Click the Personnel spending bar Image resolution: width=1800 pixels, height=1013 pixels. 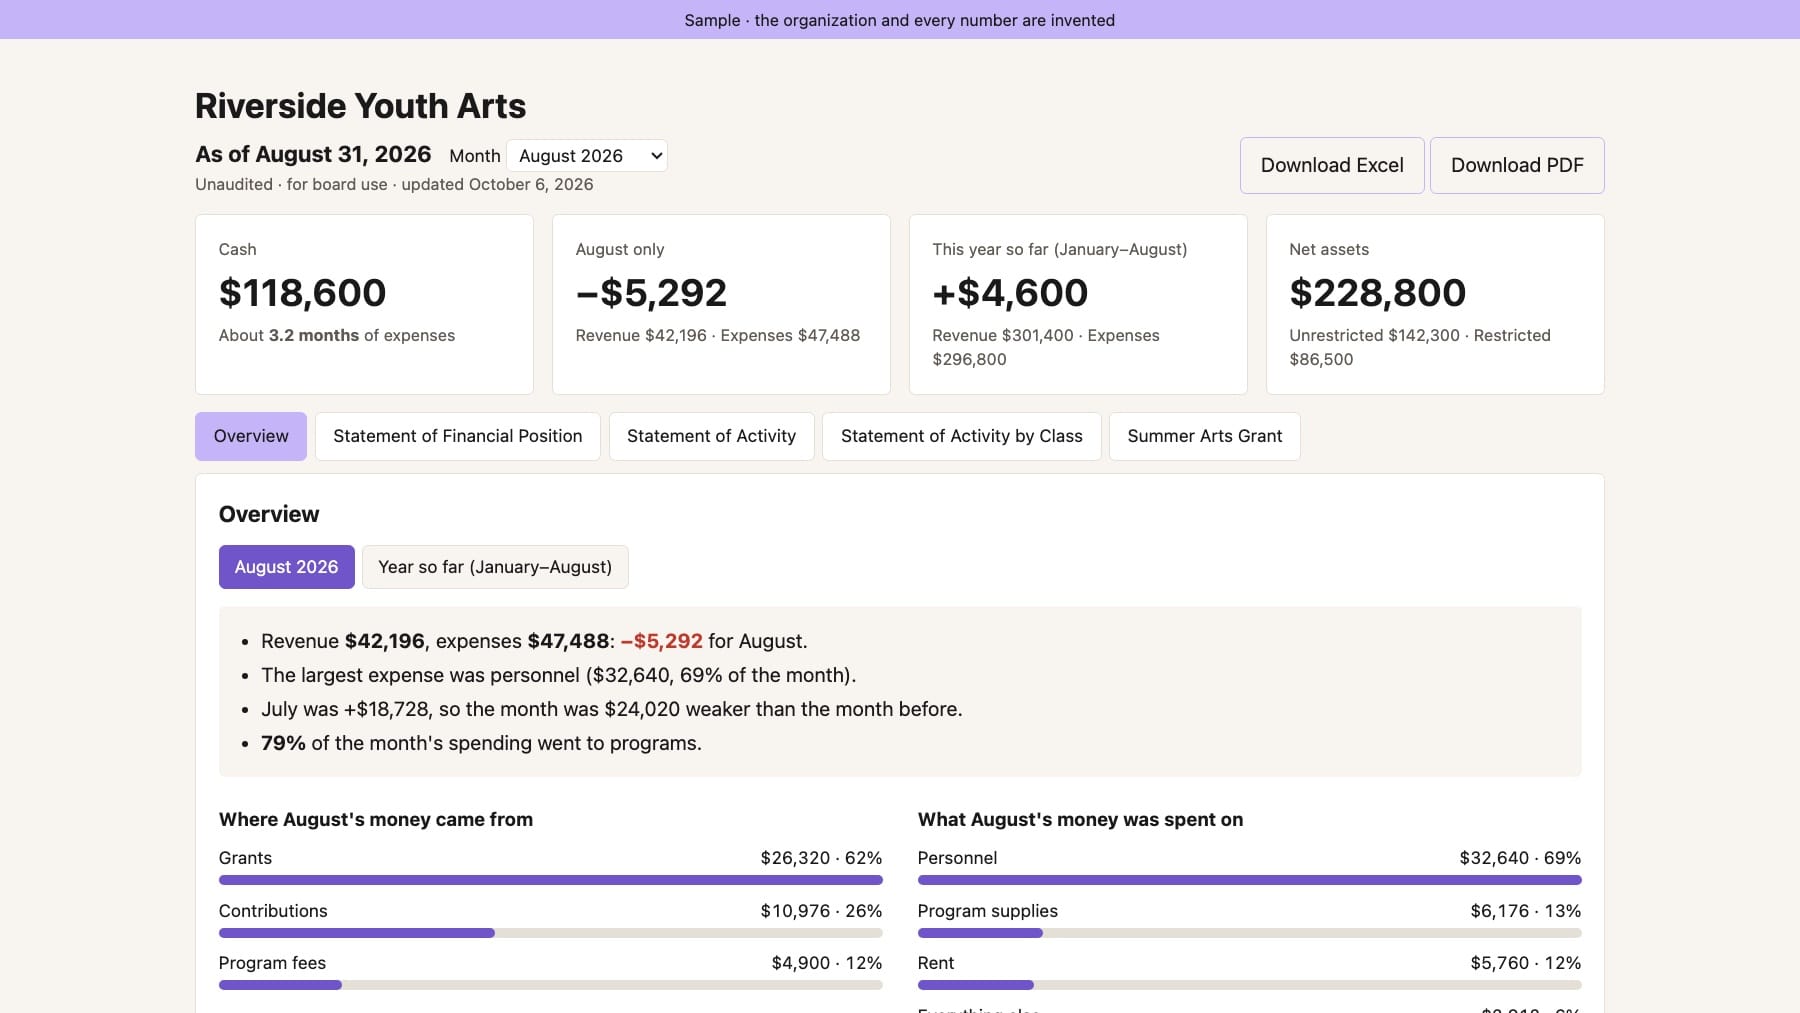1250,880
